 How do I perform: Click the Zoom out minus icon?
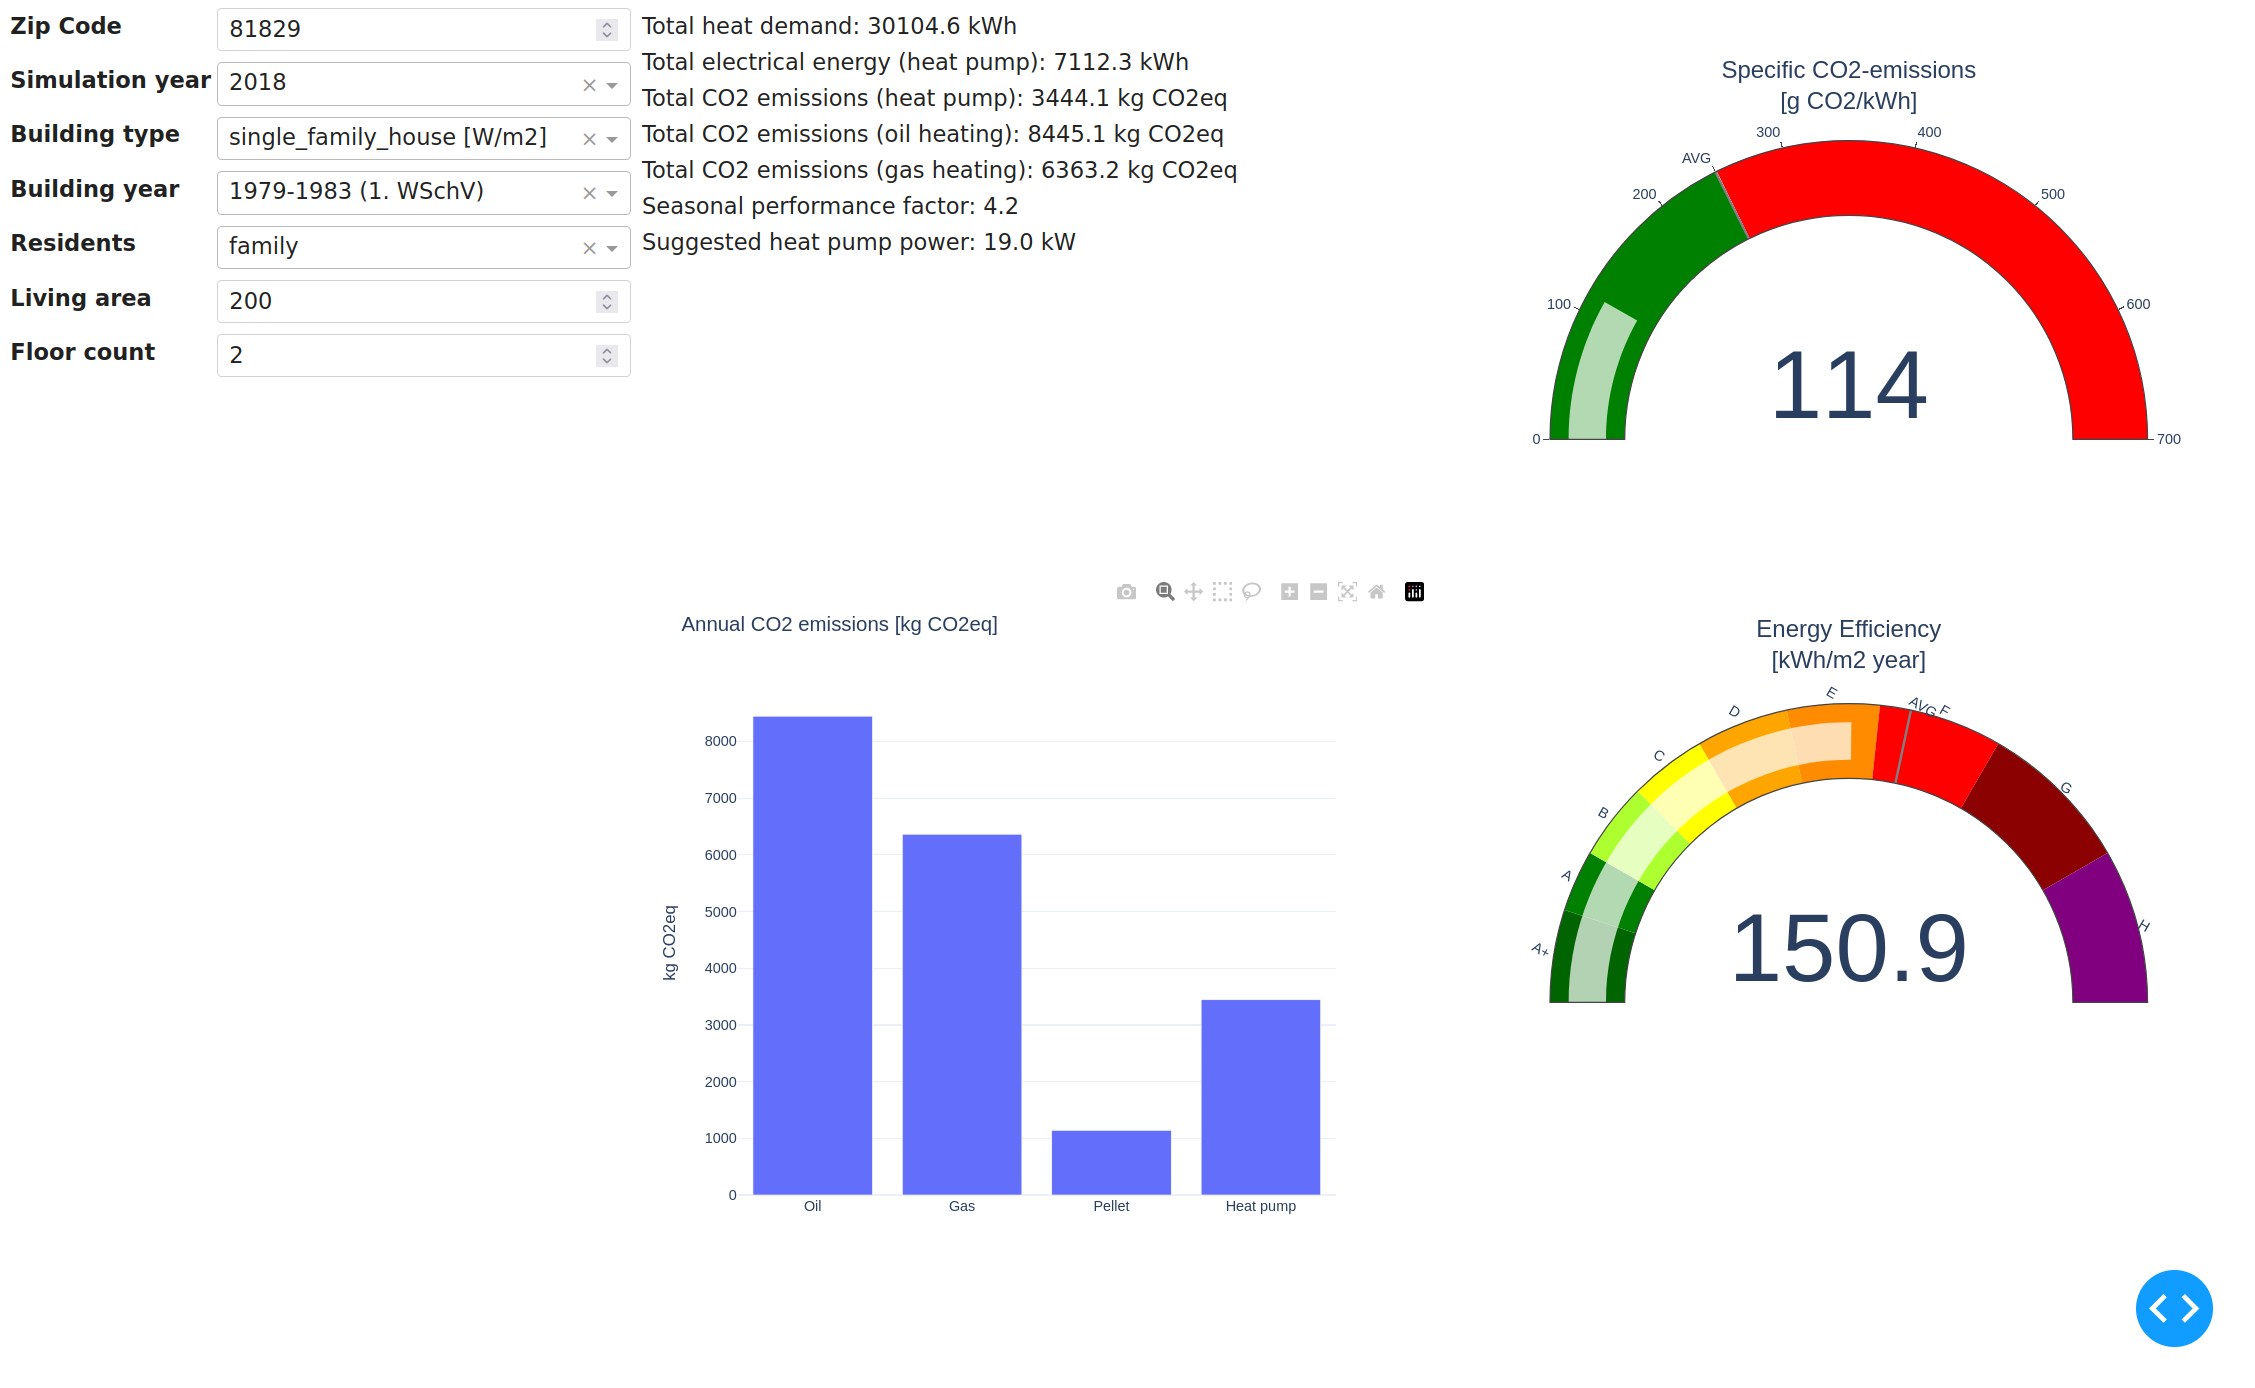pyautogui.click(x=1318, y=592)
